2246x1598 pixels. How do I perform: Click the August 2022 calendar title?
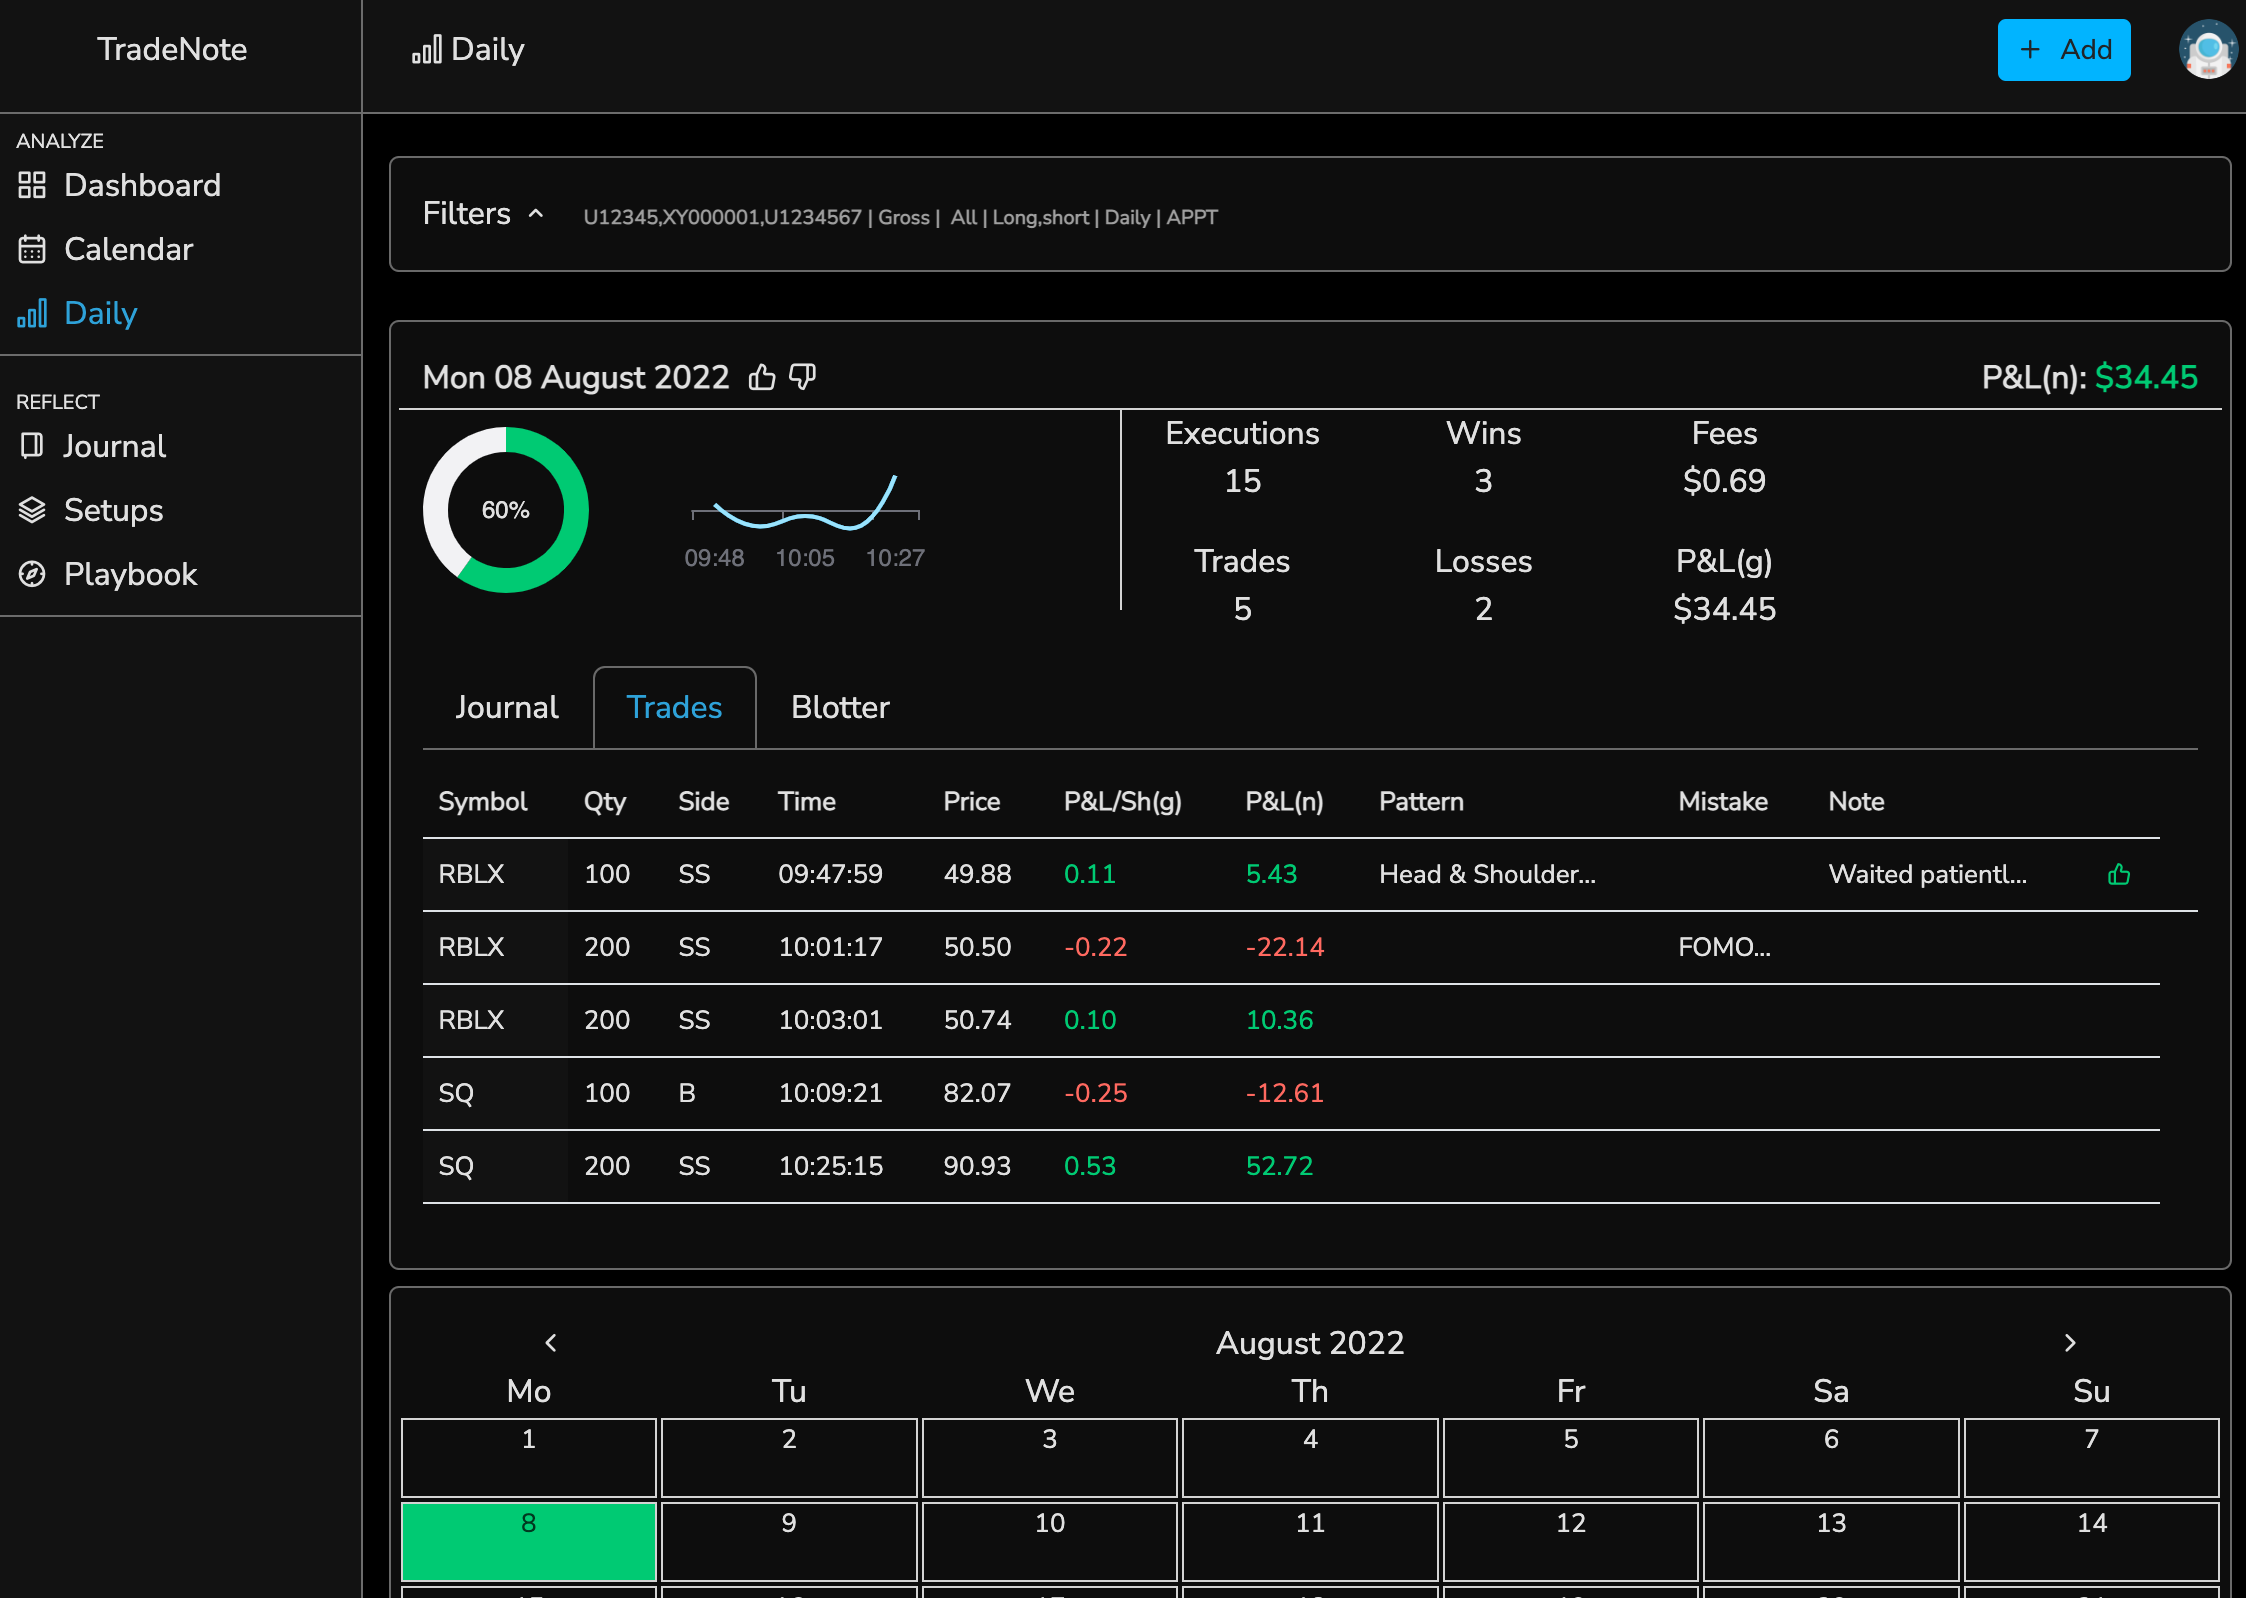coord(1310,1343)
